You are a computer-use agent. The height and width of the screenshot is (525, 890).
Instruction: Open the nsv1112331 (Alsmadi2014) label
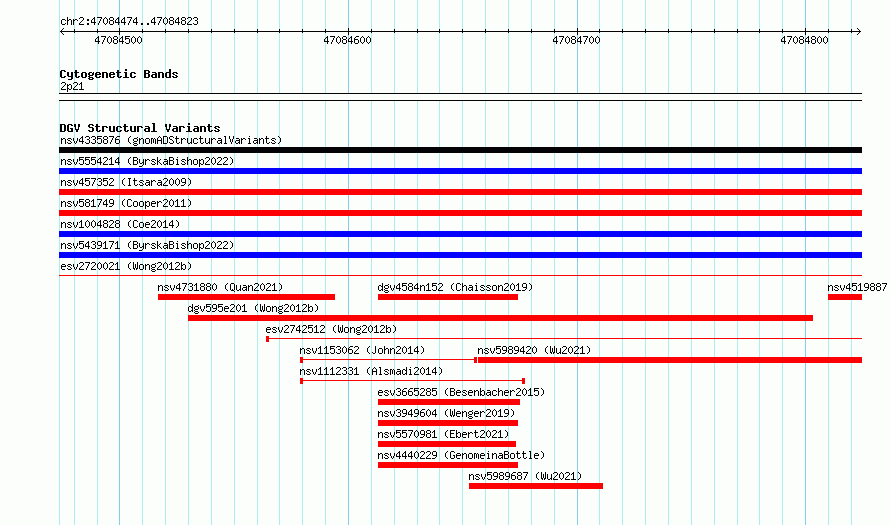coord(371,371)
